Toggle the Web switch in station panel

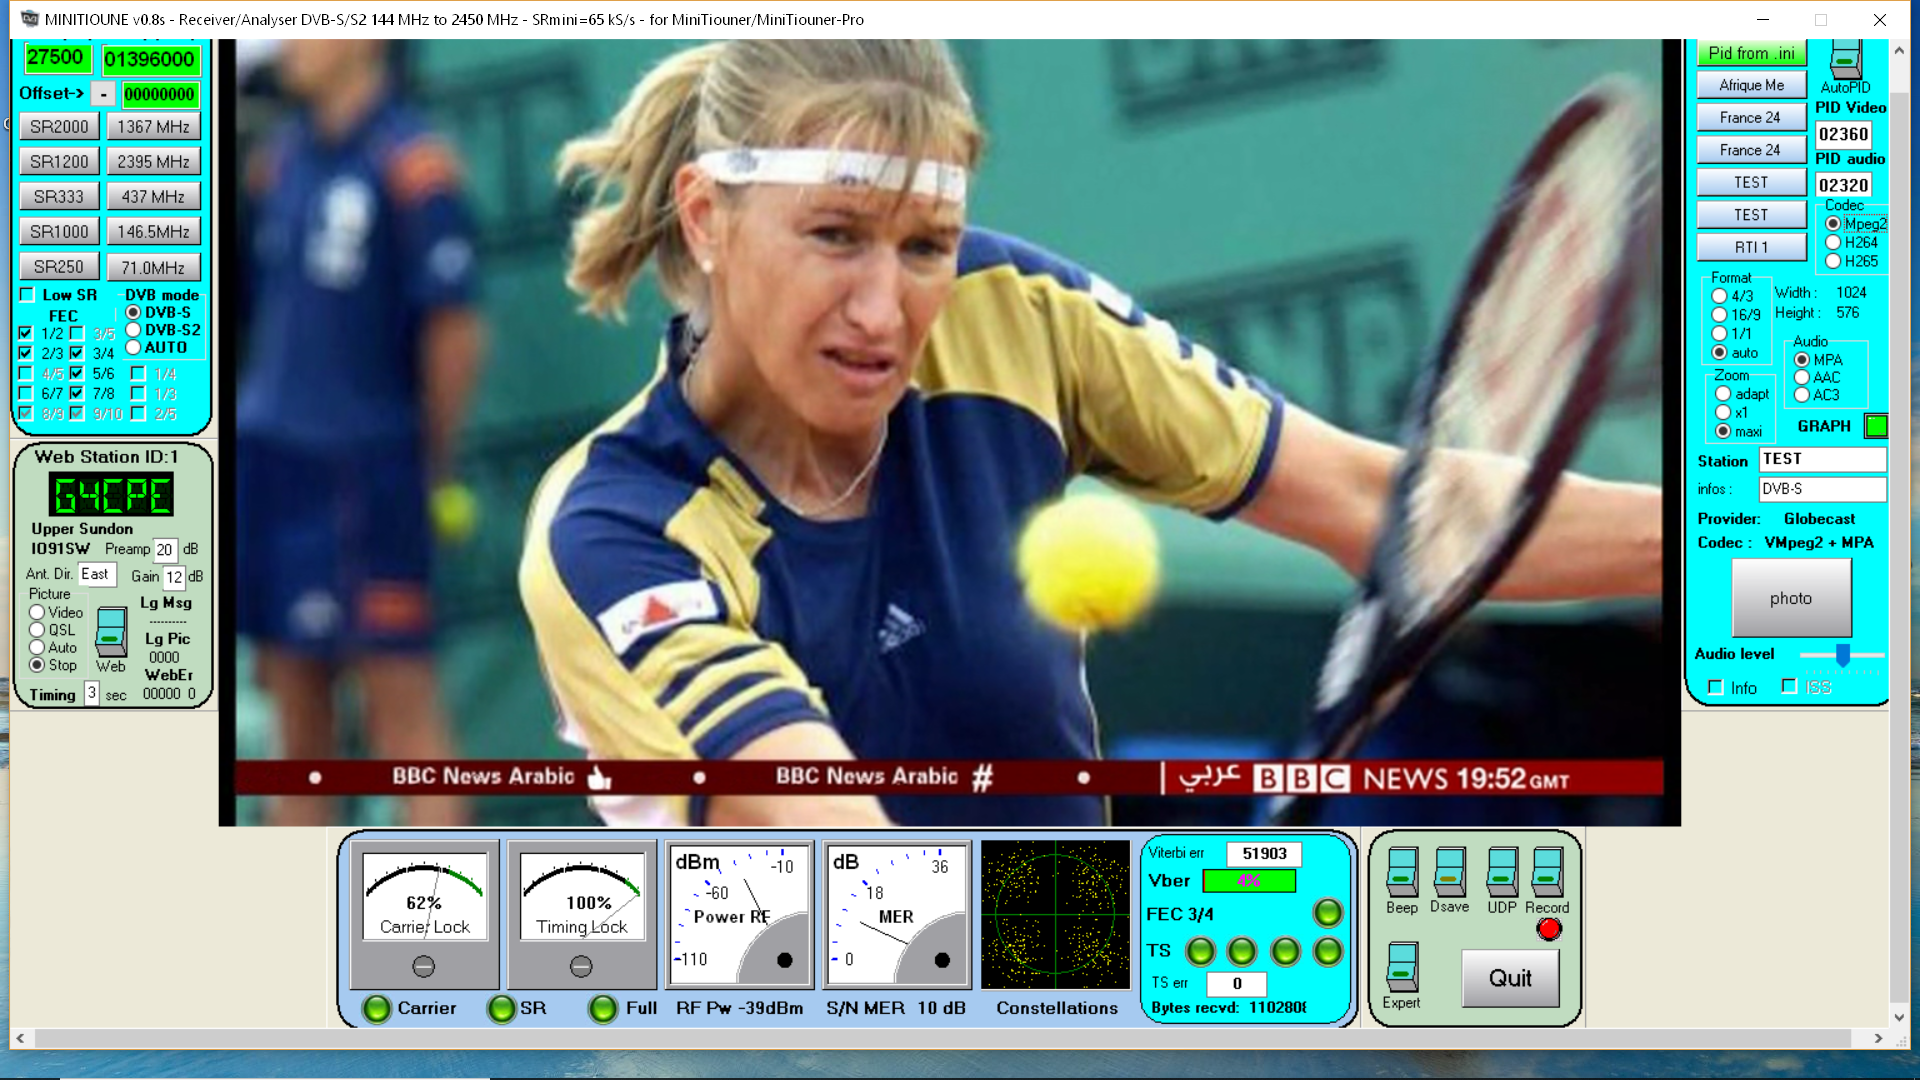[111, 632]
